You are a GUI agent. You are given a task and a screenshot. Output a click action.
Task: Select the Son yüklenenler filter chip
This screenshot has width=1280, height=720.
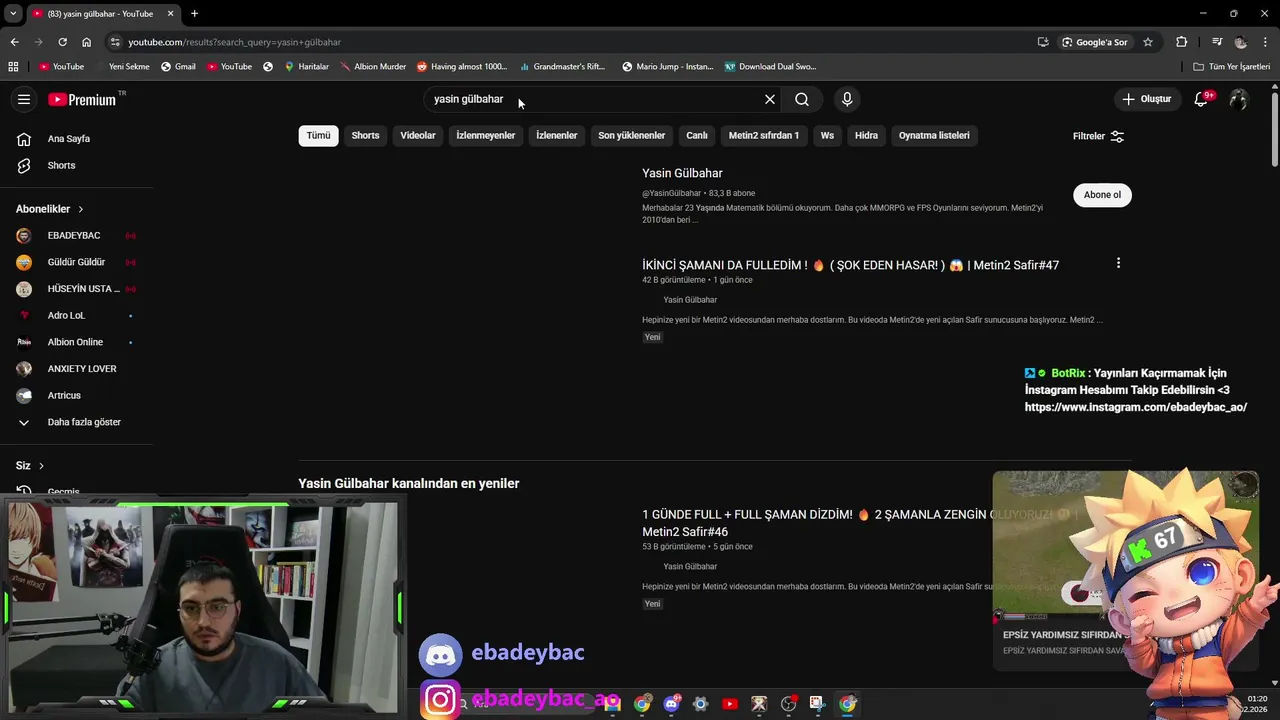tap(632, 136)
